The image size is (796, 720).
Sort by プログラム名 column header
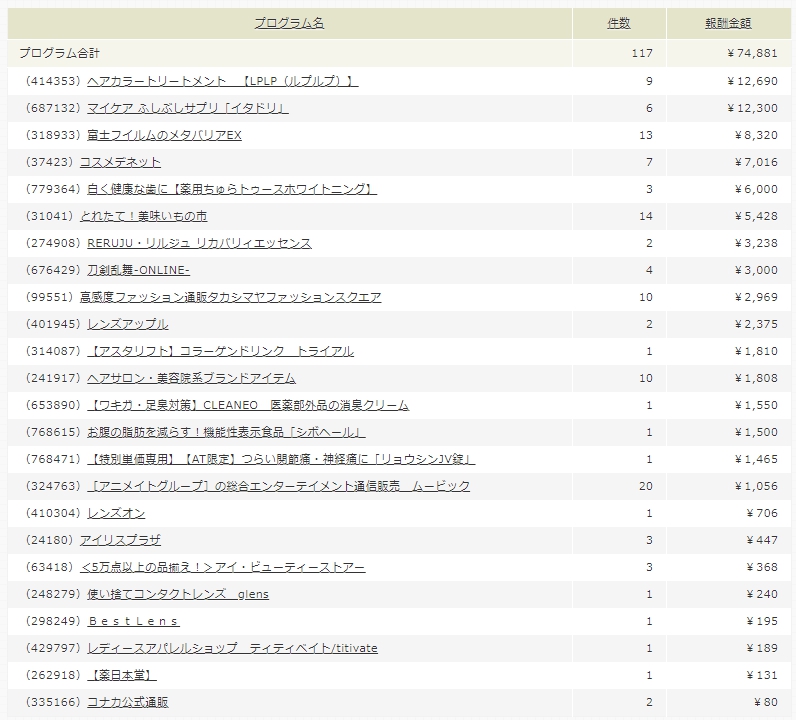click(289, 23)
